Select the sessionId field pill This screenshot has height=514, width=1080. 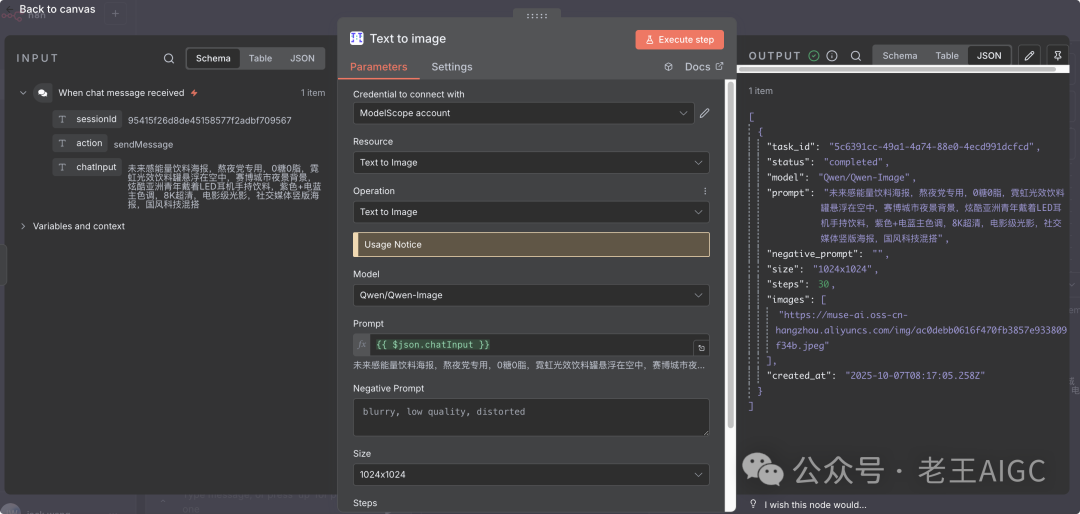(87, 119)
